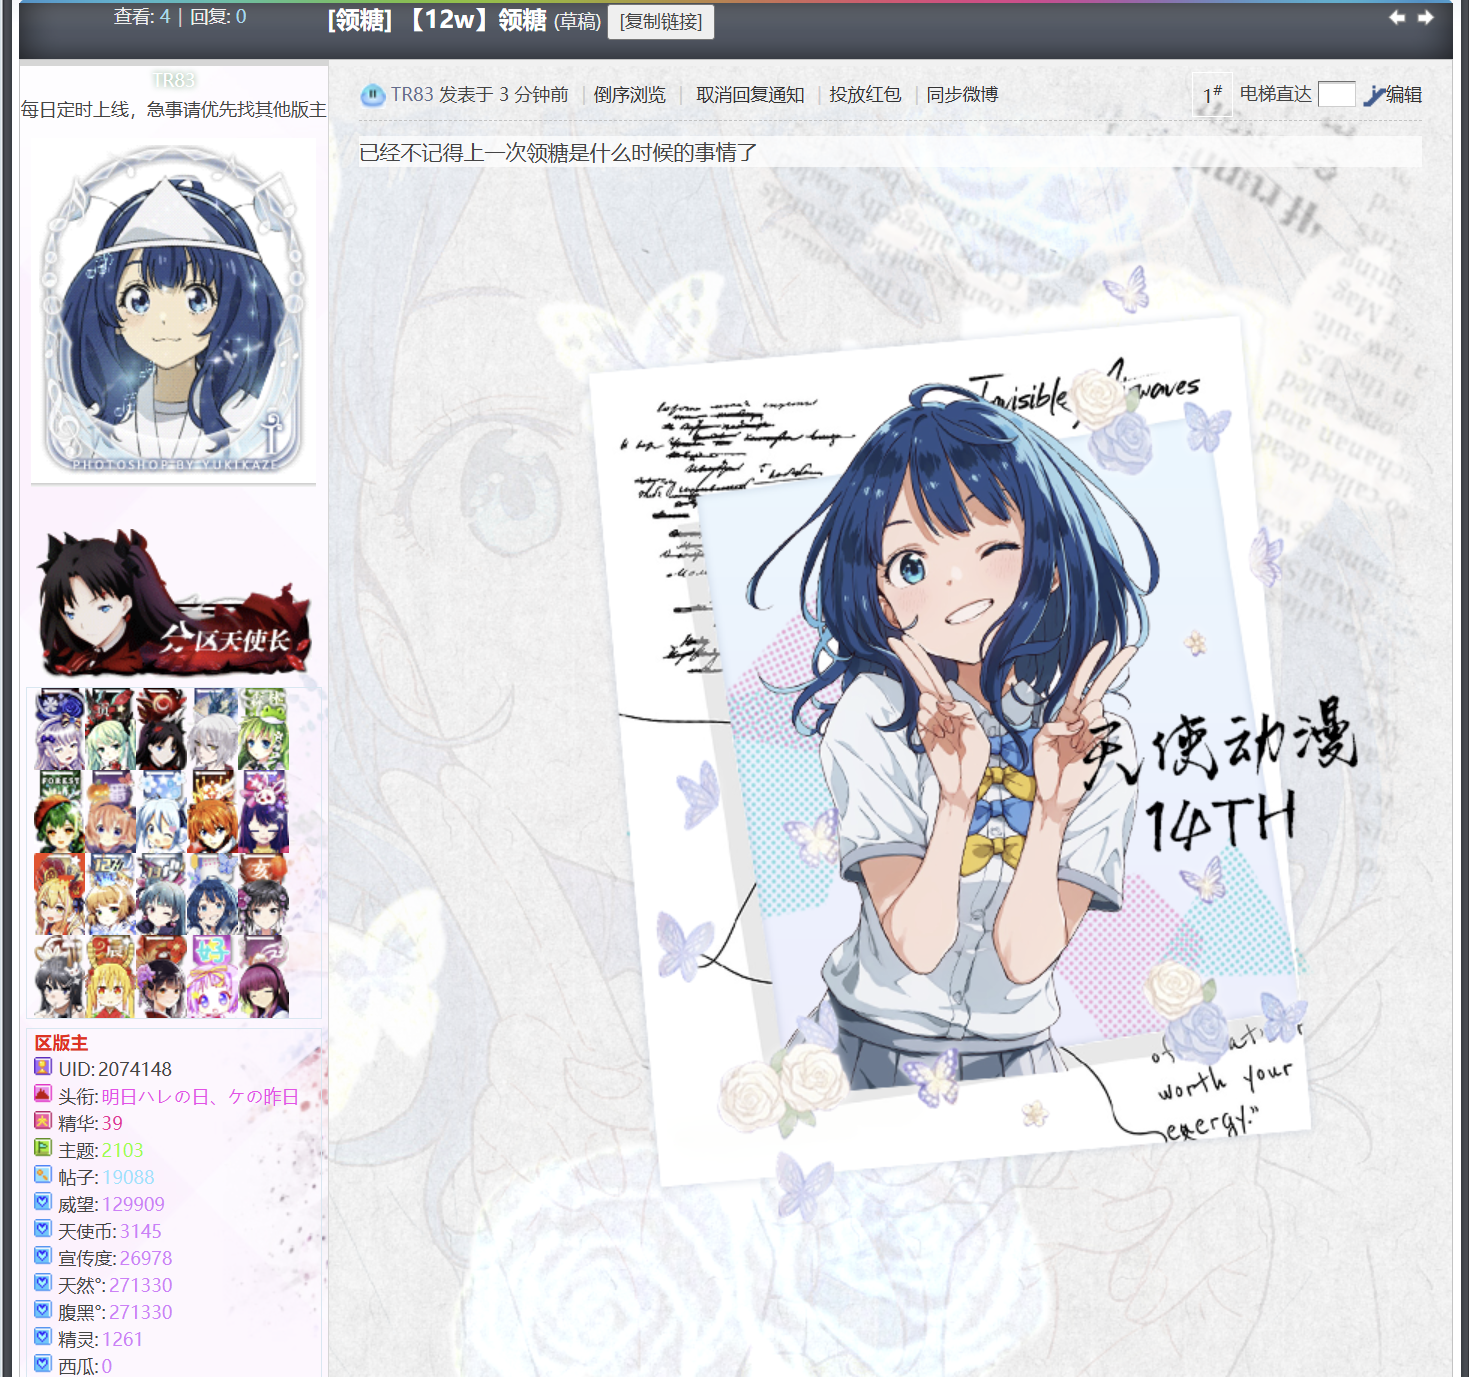Go to next thread with right arrow

pos(1426,17)
